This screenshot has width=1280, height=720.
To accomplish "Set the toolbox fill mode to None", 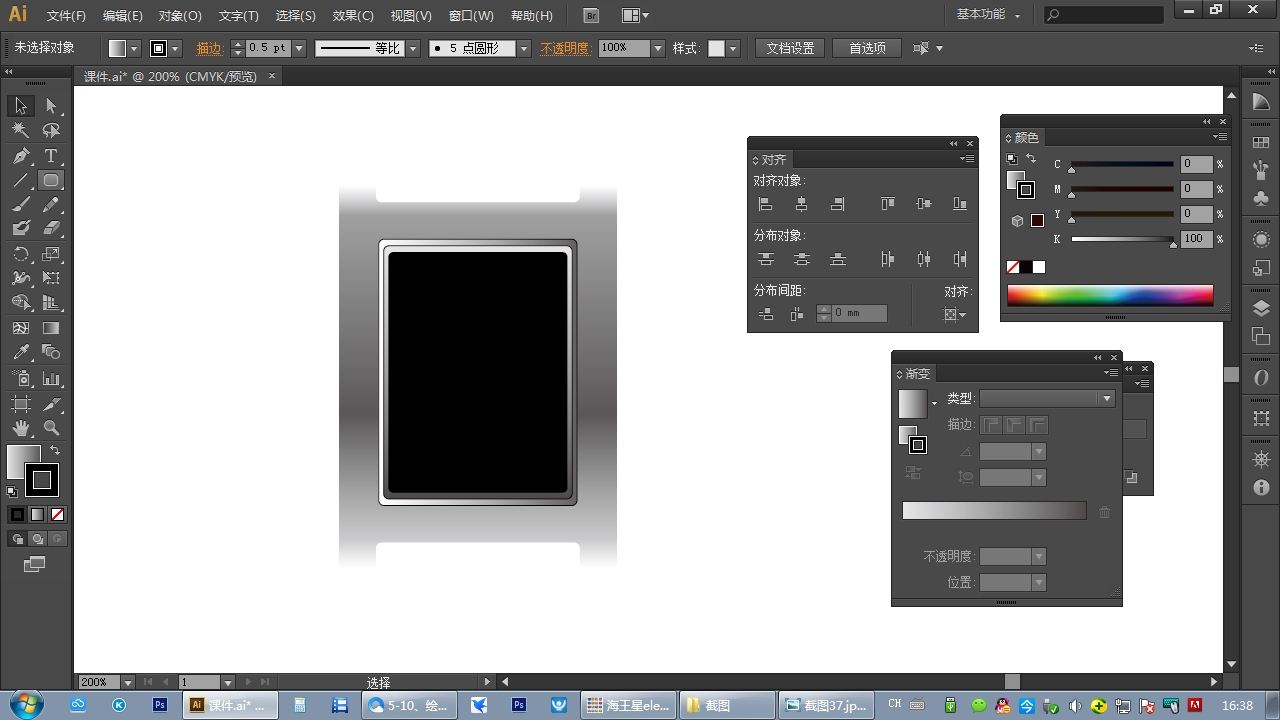I will click(x=57, y=515).
